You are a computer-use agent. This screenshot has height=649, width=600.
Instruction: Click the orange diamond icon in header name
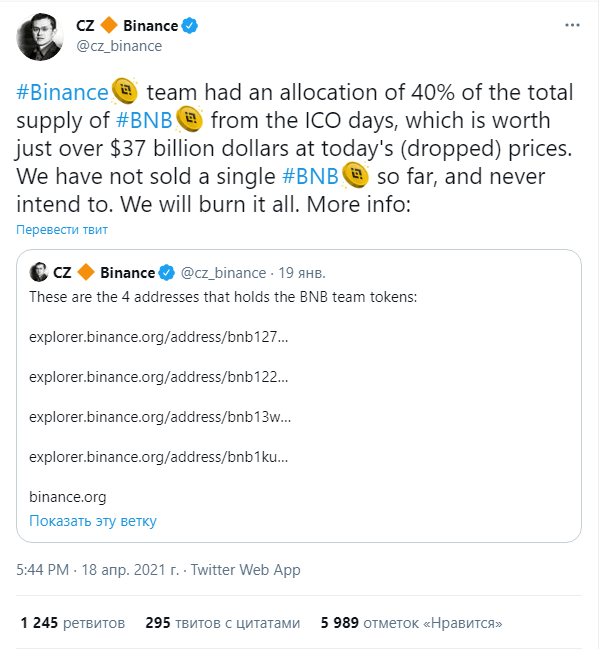109,25
